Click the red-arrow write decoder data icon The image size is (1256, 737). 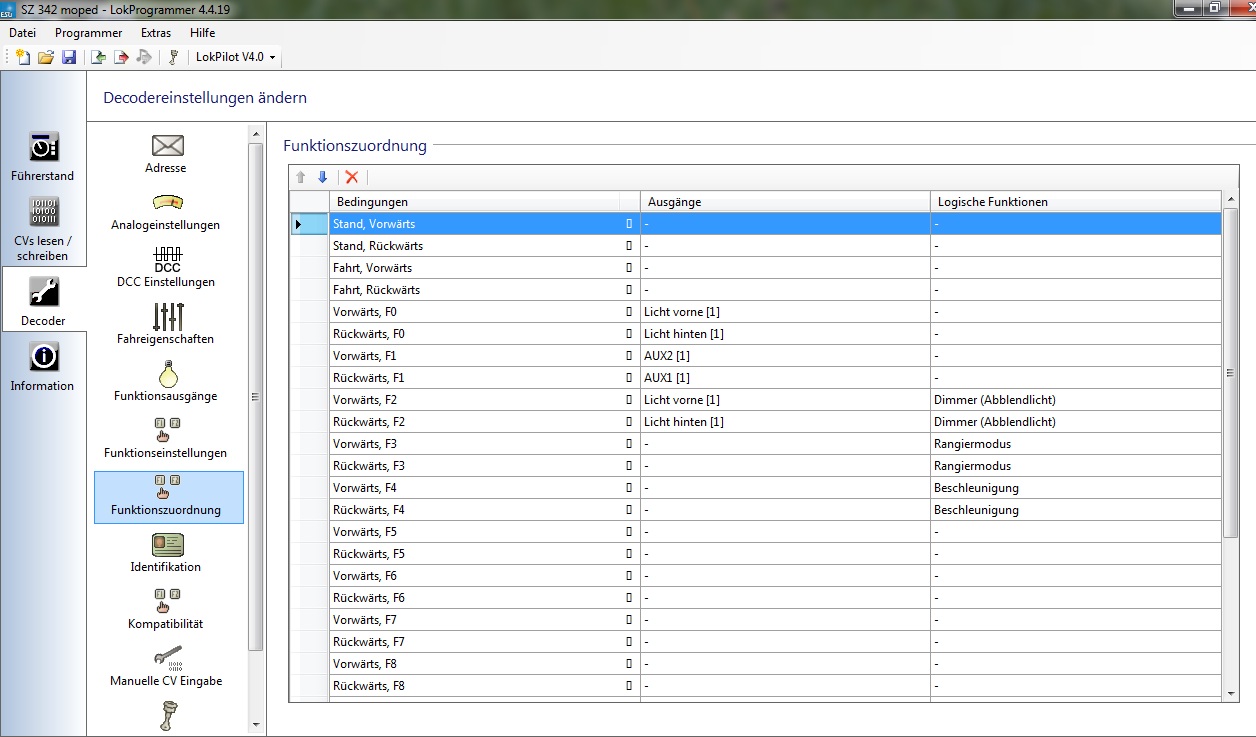coord(121,57)
